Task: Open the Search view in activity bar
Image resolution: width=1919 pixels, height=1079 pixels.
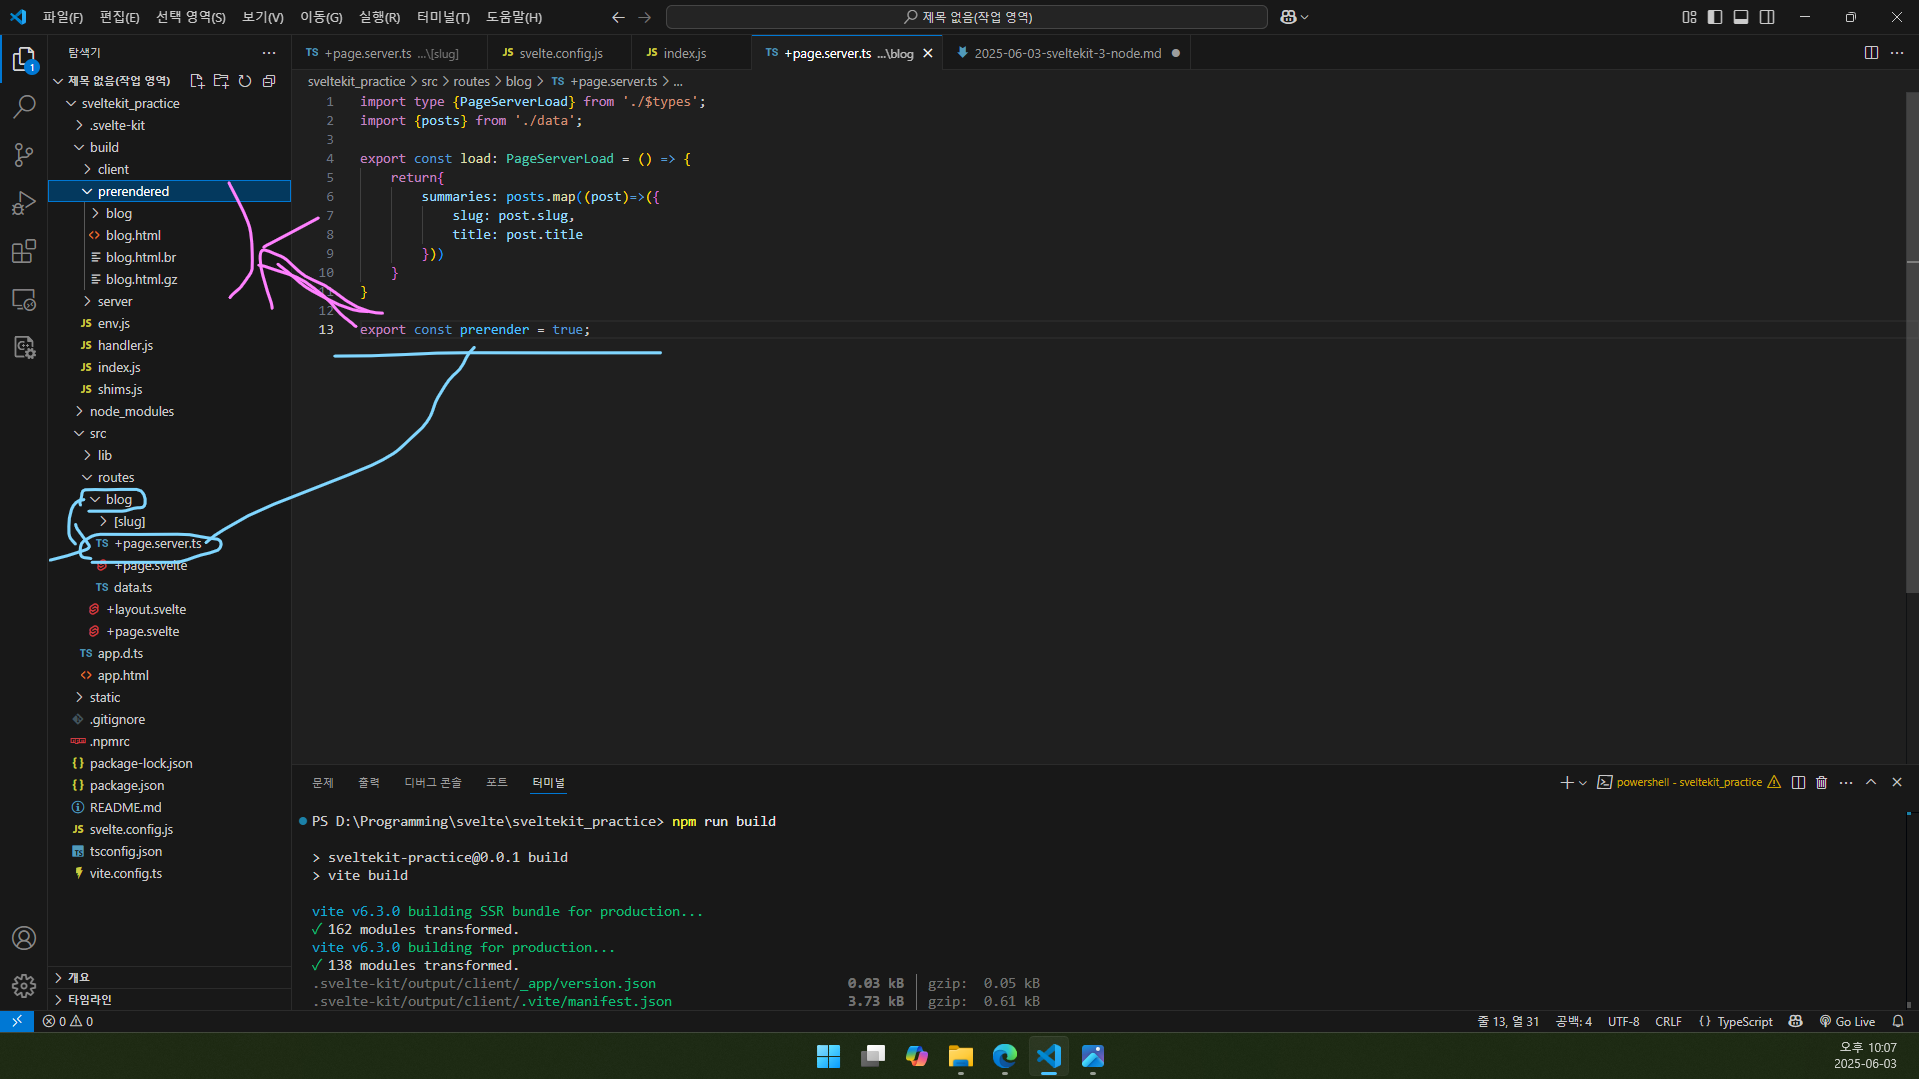Action: coord(24,106)
